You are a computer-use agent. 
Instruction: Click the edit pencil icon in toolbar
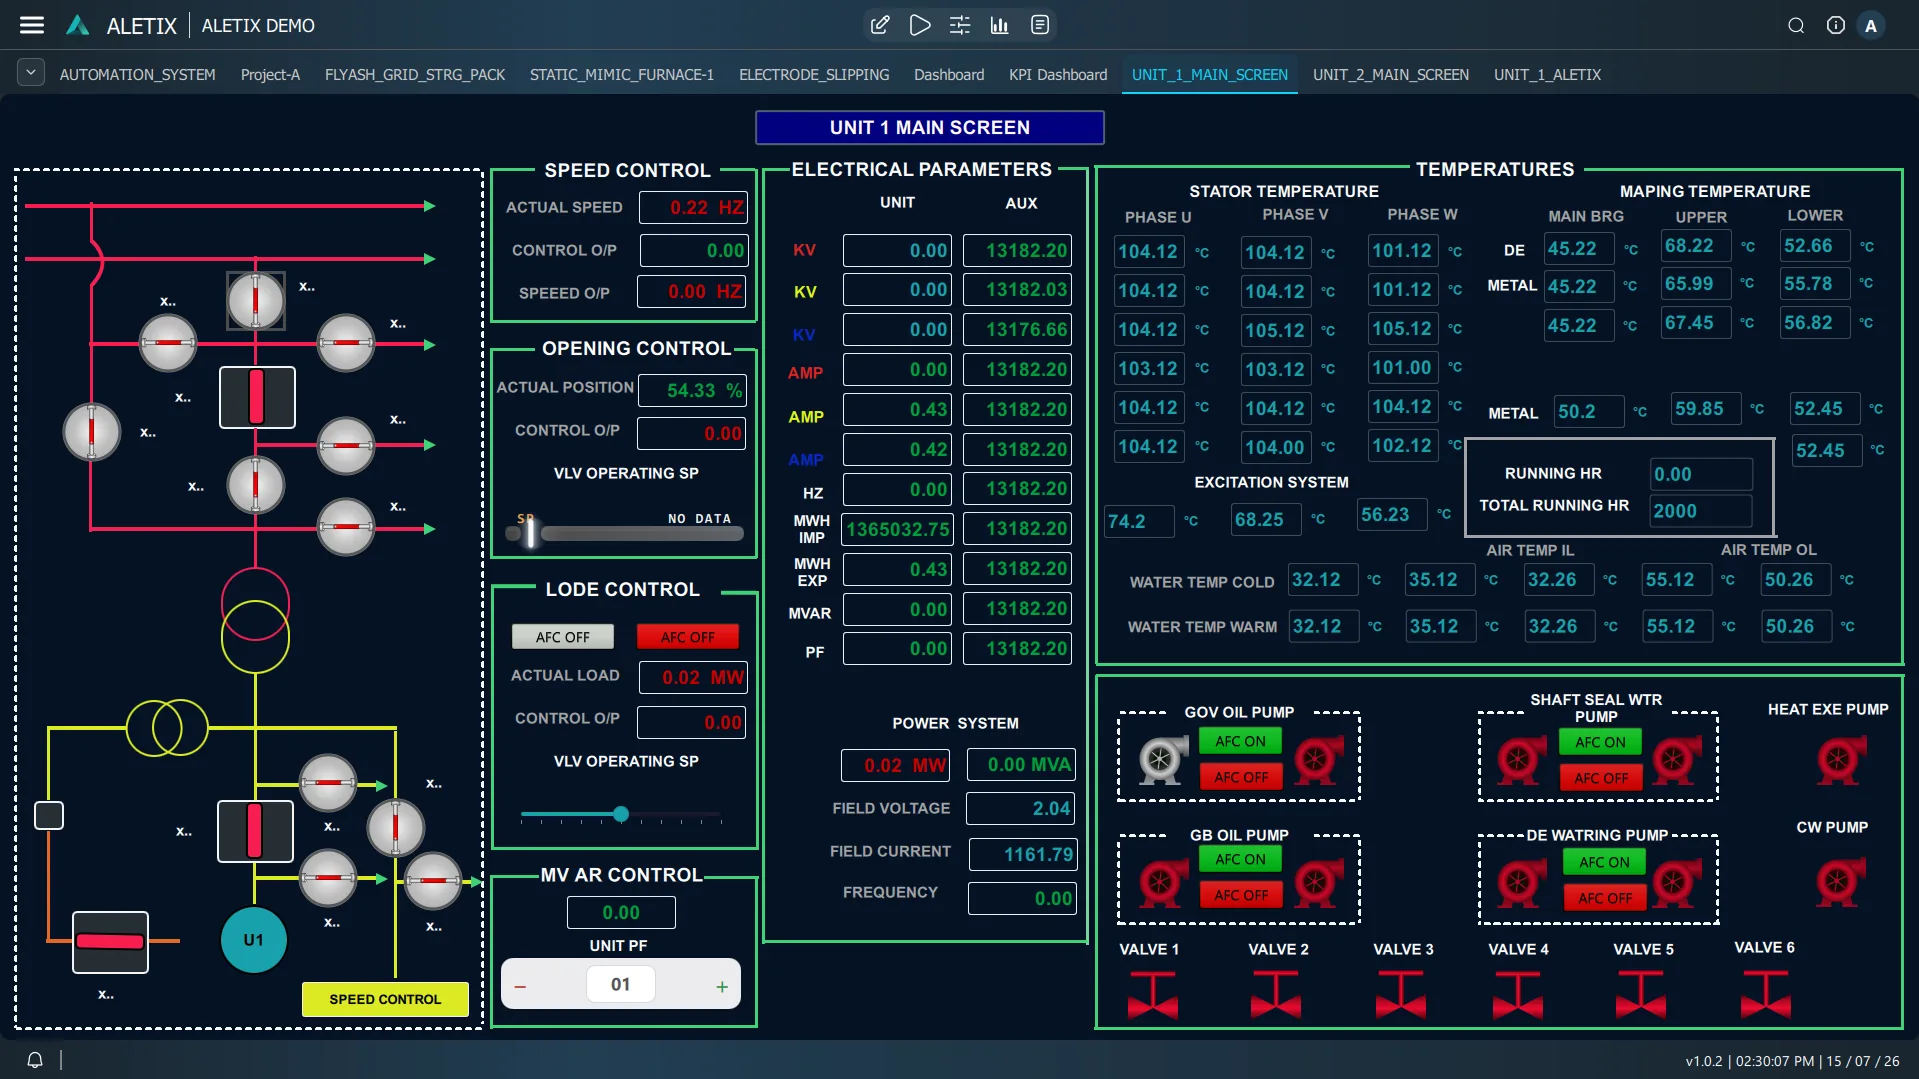[x=880, y=25]
